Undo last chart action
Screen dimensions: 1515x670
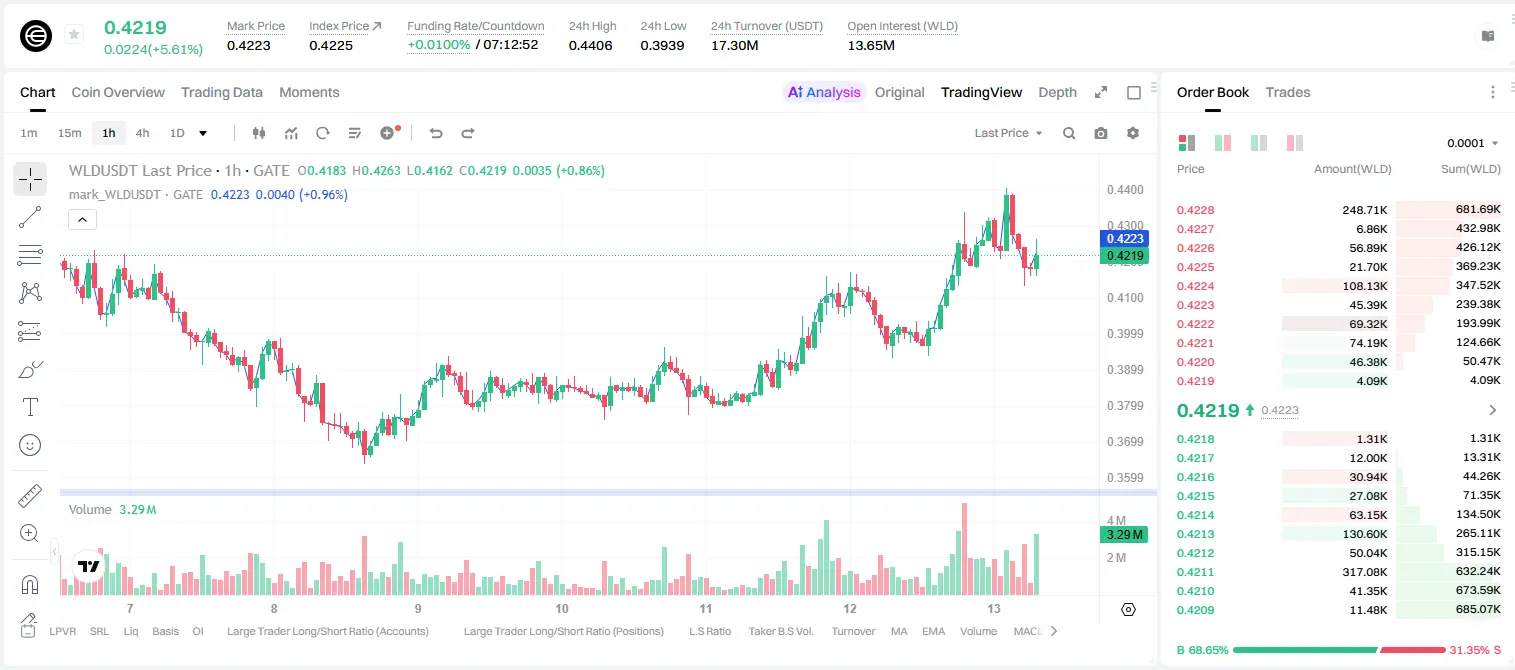point(435,133)
